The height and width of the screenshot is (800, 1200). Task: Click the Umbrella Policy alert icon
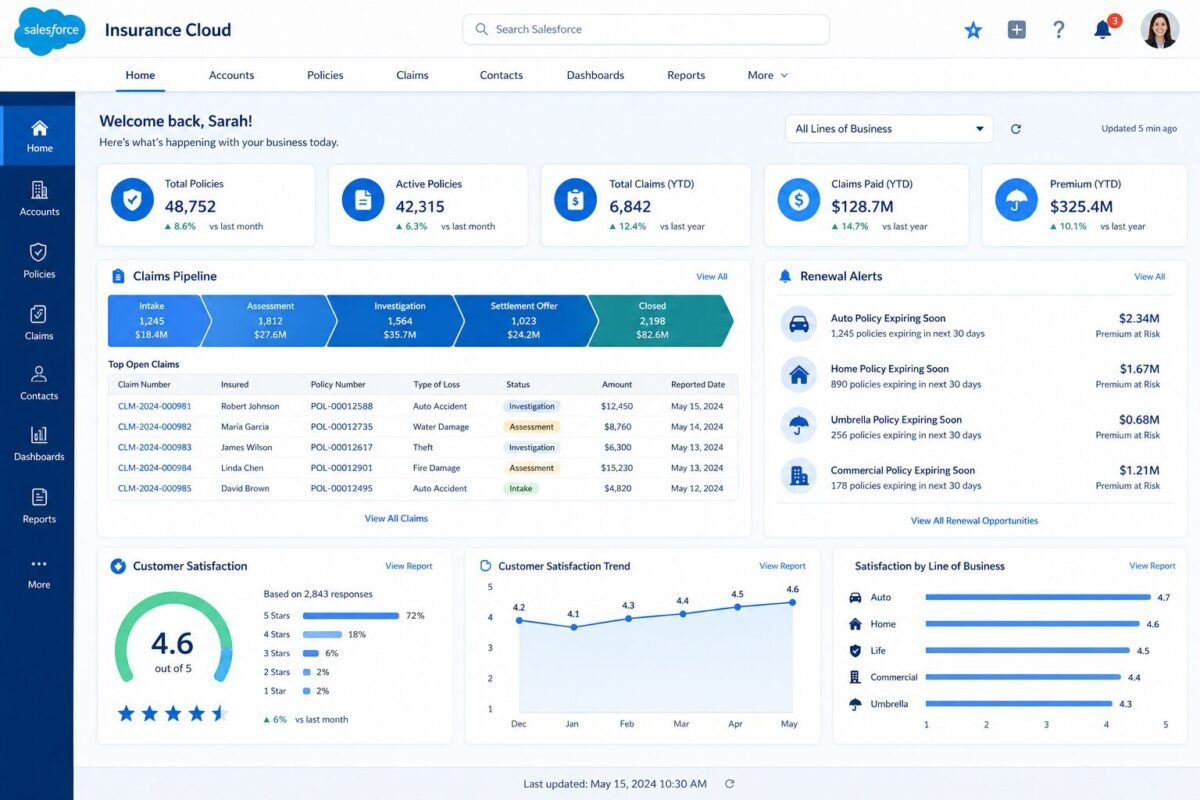(799, 426)
